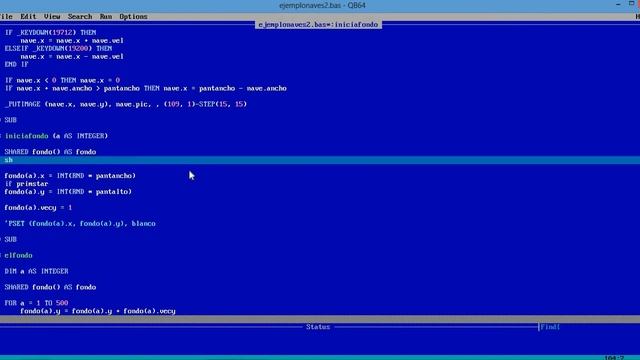Click the if primstar line
Viewport: 640px width, 360px height.
26,184
